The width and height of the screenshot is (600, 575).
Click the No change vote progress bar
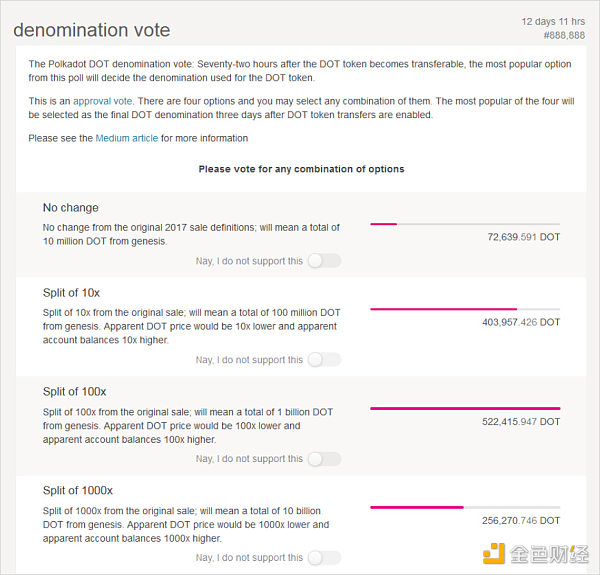(465, 224)
